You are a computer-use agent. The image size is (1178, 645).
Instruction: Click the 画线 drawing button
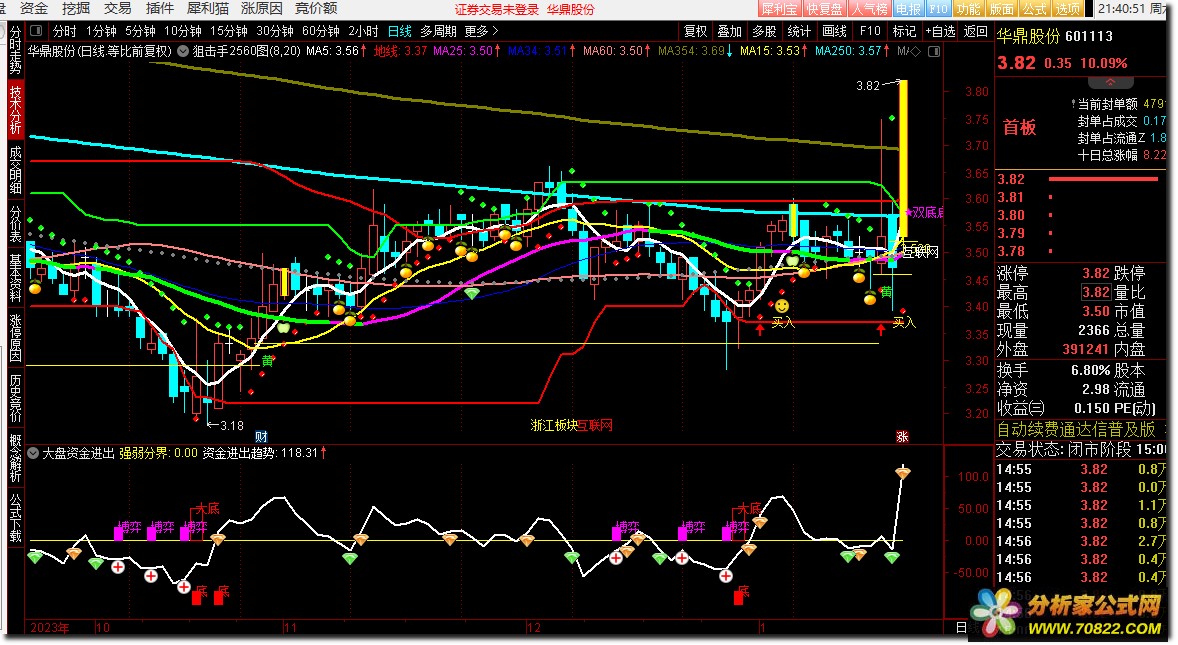coord(834,31)
